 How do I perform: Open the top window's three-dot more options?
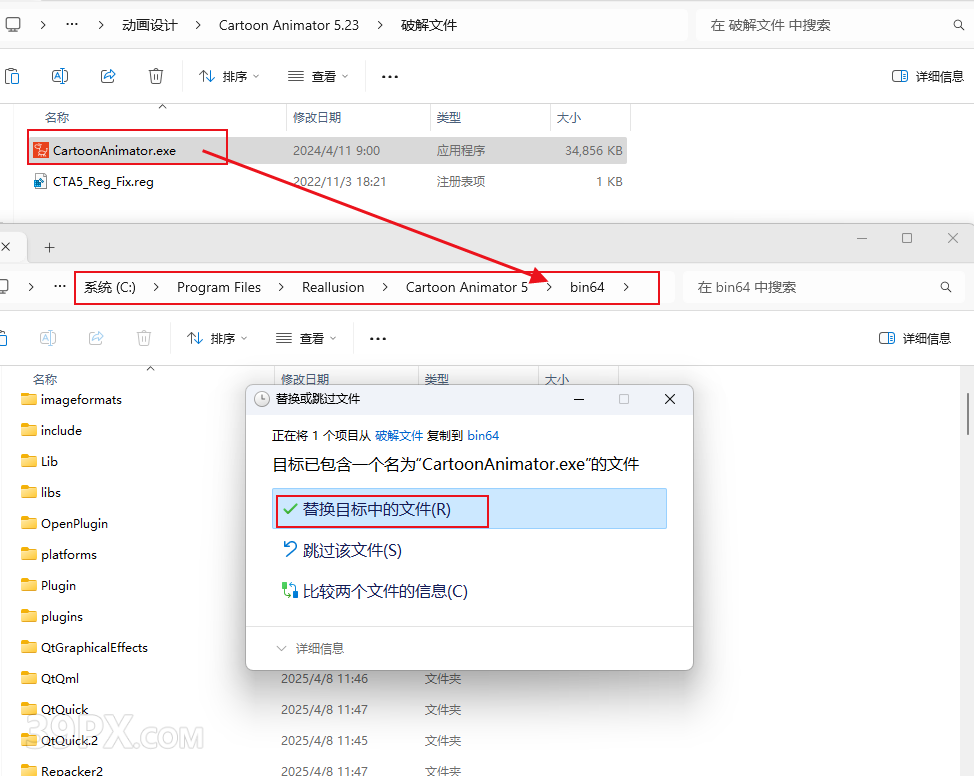coord(390,76)
